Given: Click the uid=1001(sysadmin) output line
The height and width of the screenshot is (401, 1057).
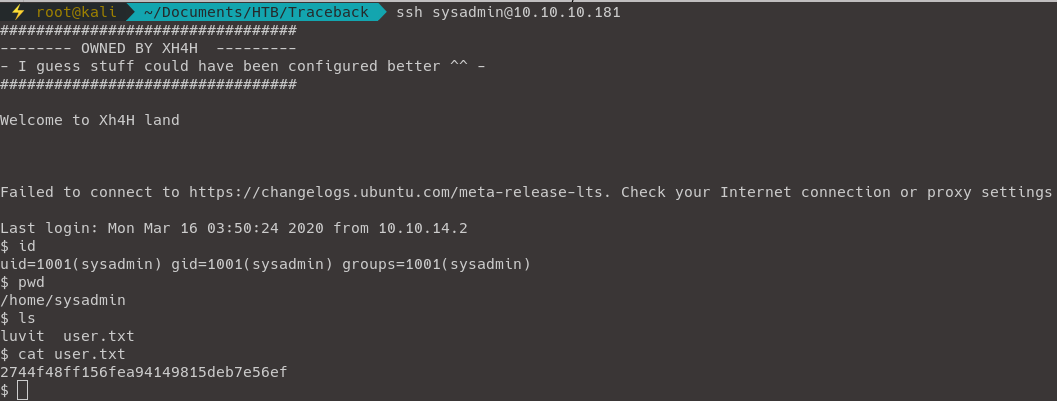Looking at the screenshot, I should pyautogui.click(x=265, y=264).
